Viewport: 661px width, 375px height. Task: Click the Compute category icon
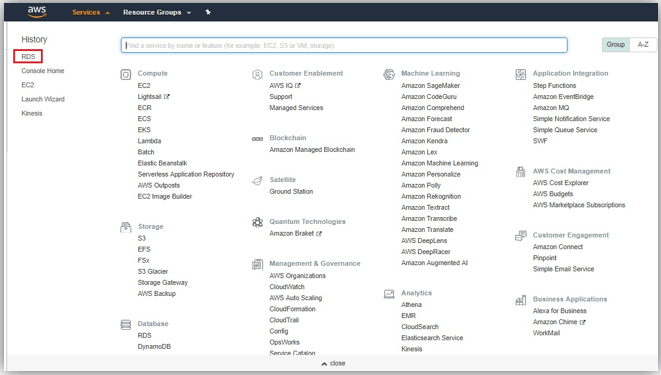pos(126,75)
